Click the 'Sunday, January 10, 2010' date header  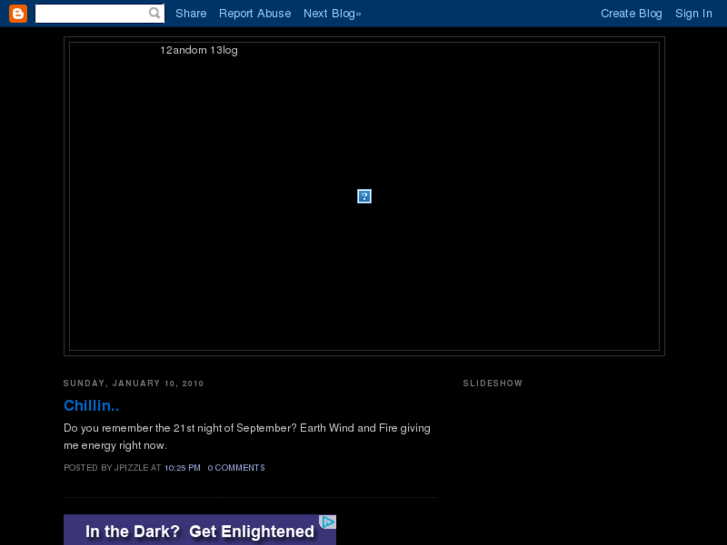point(133,383)
